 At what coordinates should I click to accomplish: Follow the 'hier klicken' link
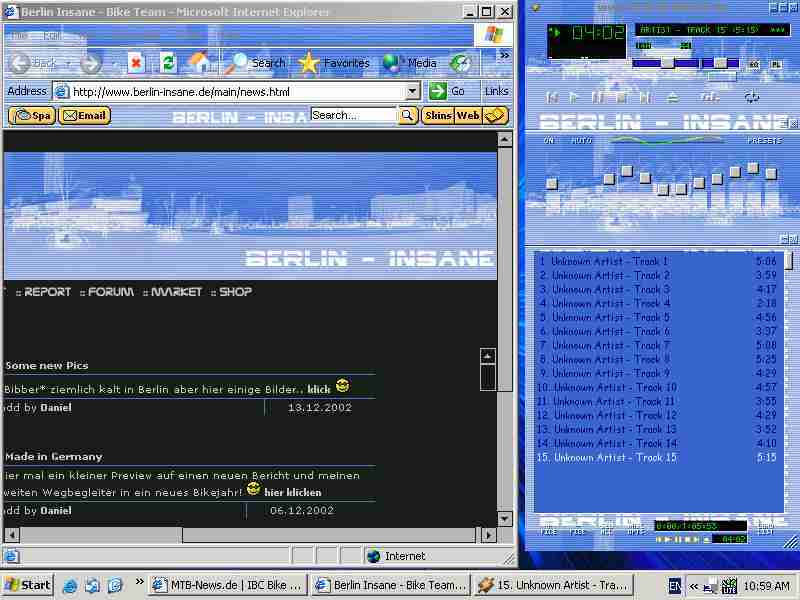pos(293,492)
